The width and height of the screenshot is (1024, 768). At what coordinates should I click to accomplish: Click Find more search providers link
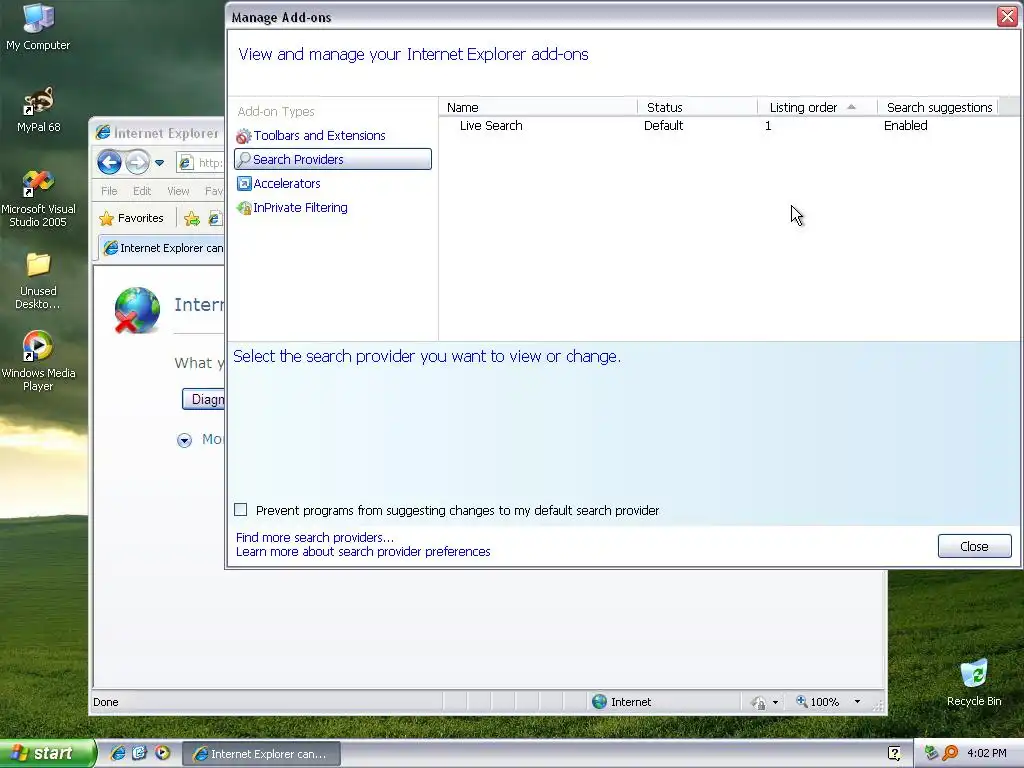[315, 537]
